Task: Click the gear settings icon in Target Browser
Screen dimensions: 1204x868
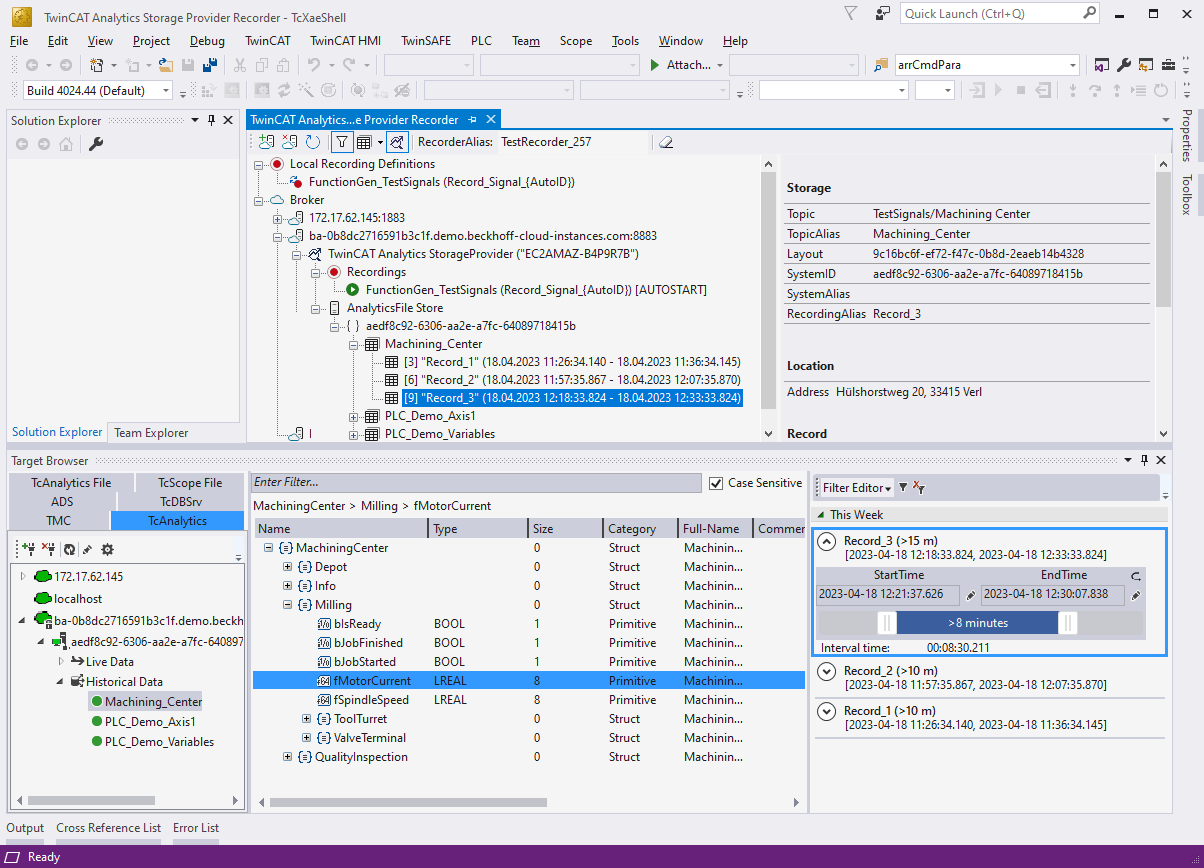Action: click(107, 549)
